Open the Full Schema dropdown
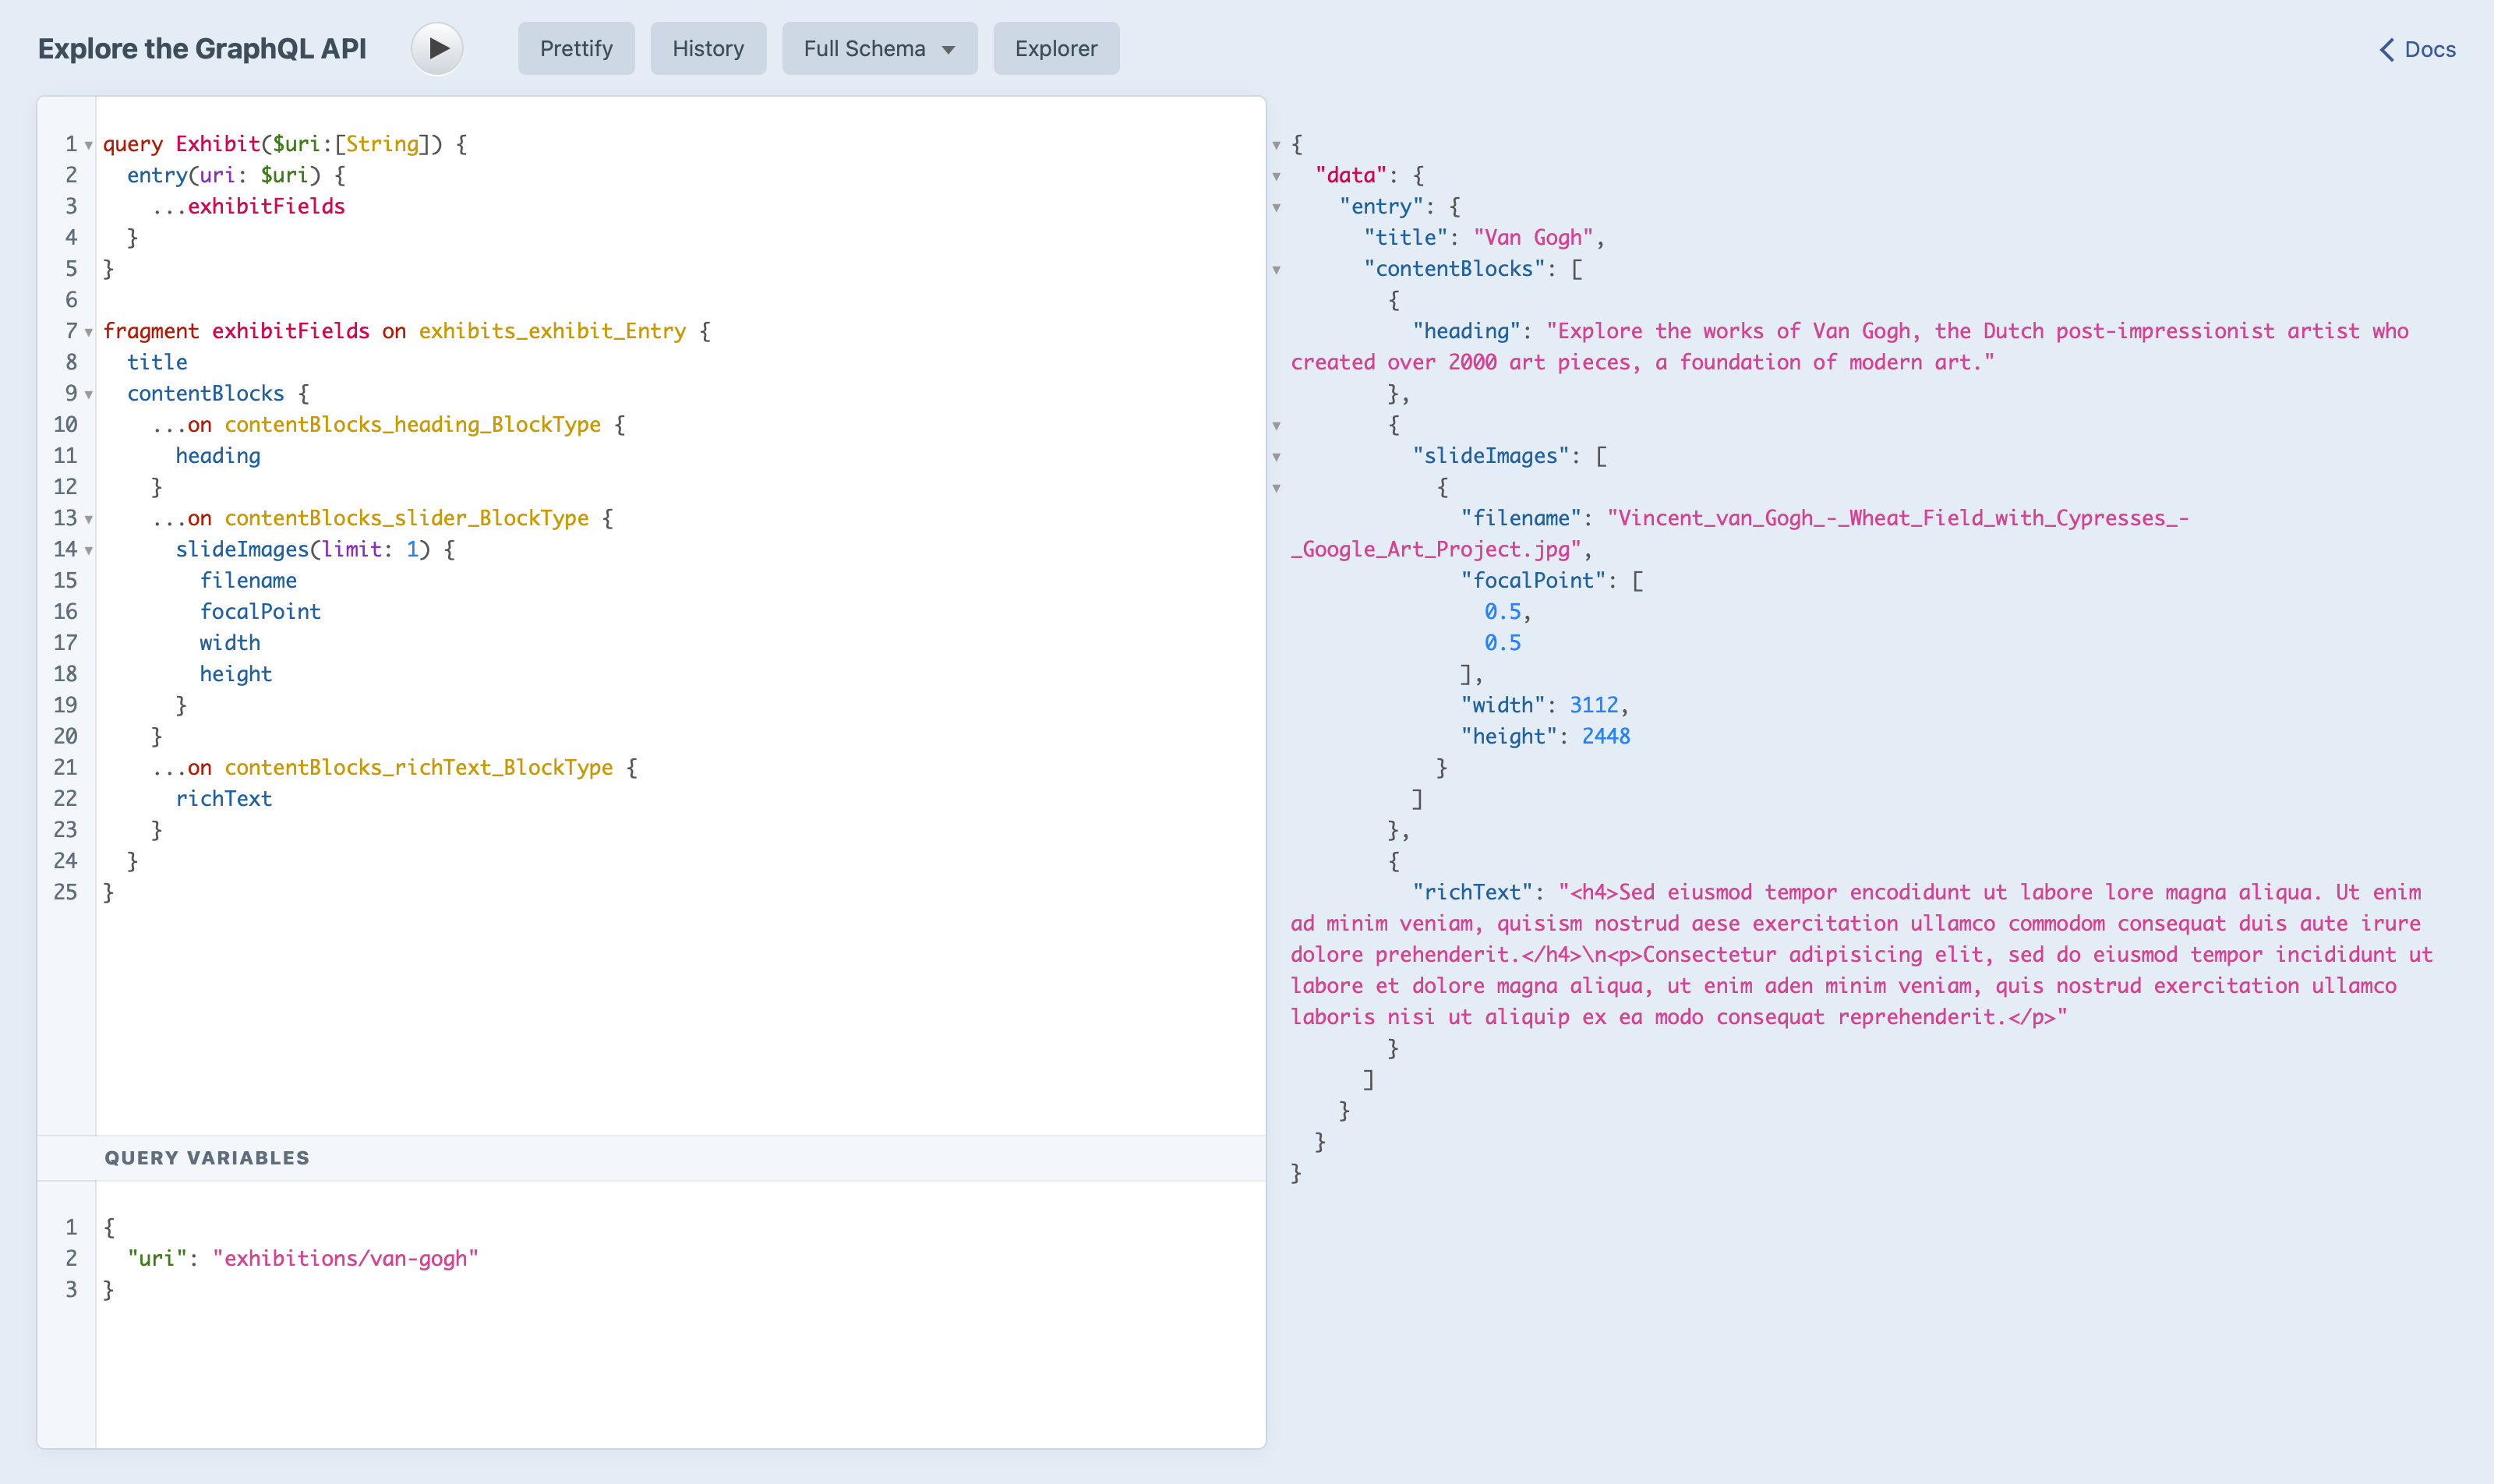This screenshot has width=2494, height=1484. (879, 48)
